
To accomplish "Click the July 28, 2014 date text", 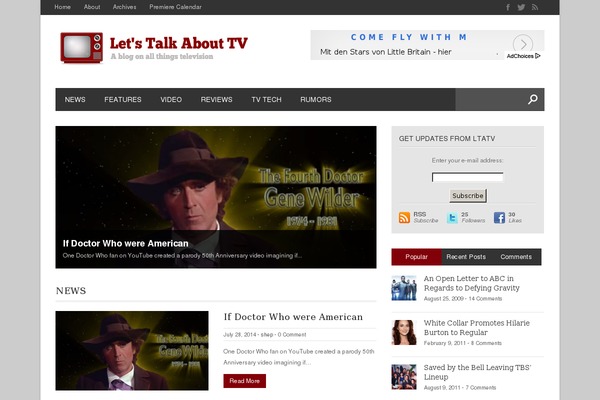I will [240, 335].
